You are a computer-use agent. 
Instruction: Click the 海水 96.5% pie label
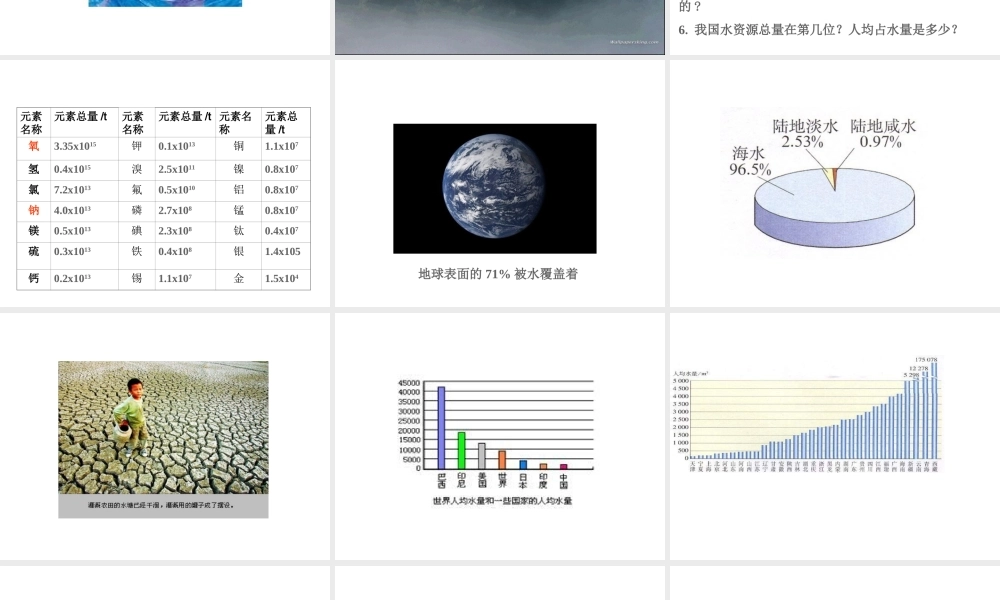(750, 161)
